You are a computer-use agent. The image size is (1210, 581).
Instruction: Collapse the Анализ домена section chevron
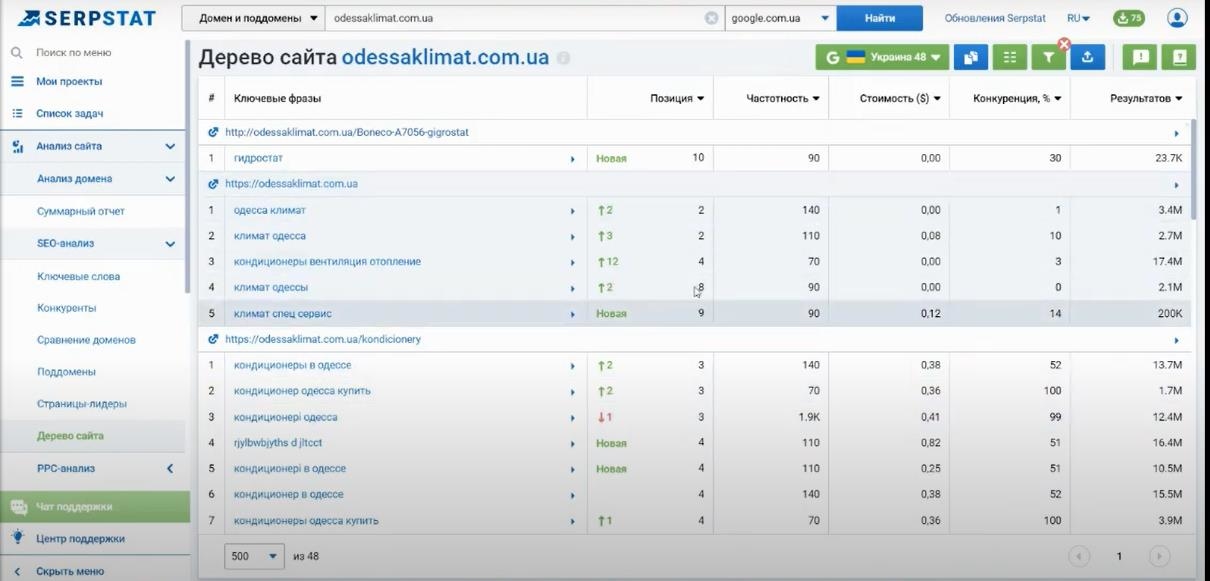[x=170, y=179]
